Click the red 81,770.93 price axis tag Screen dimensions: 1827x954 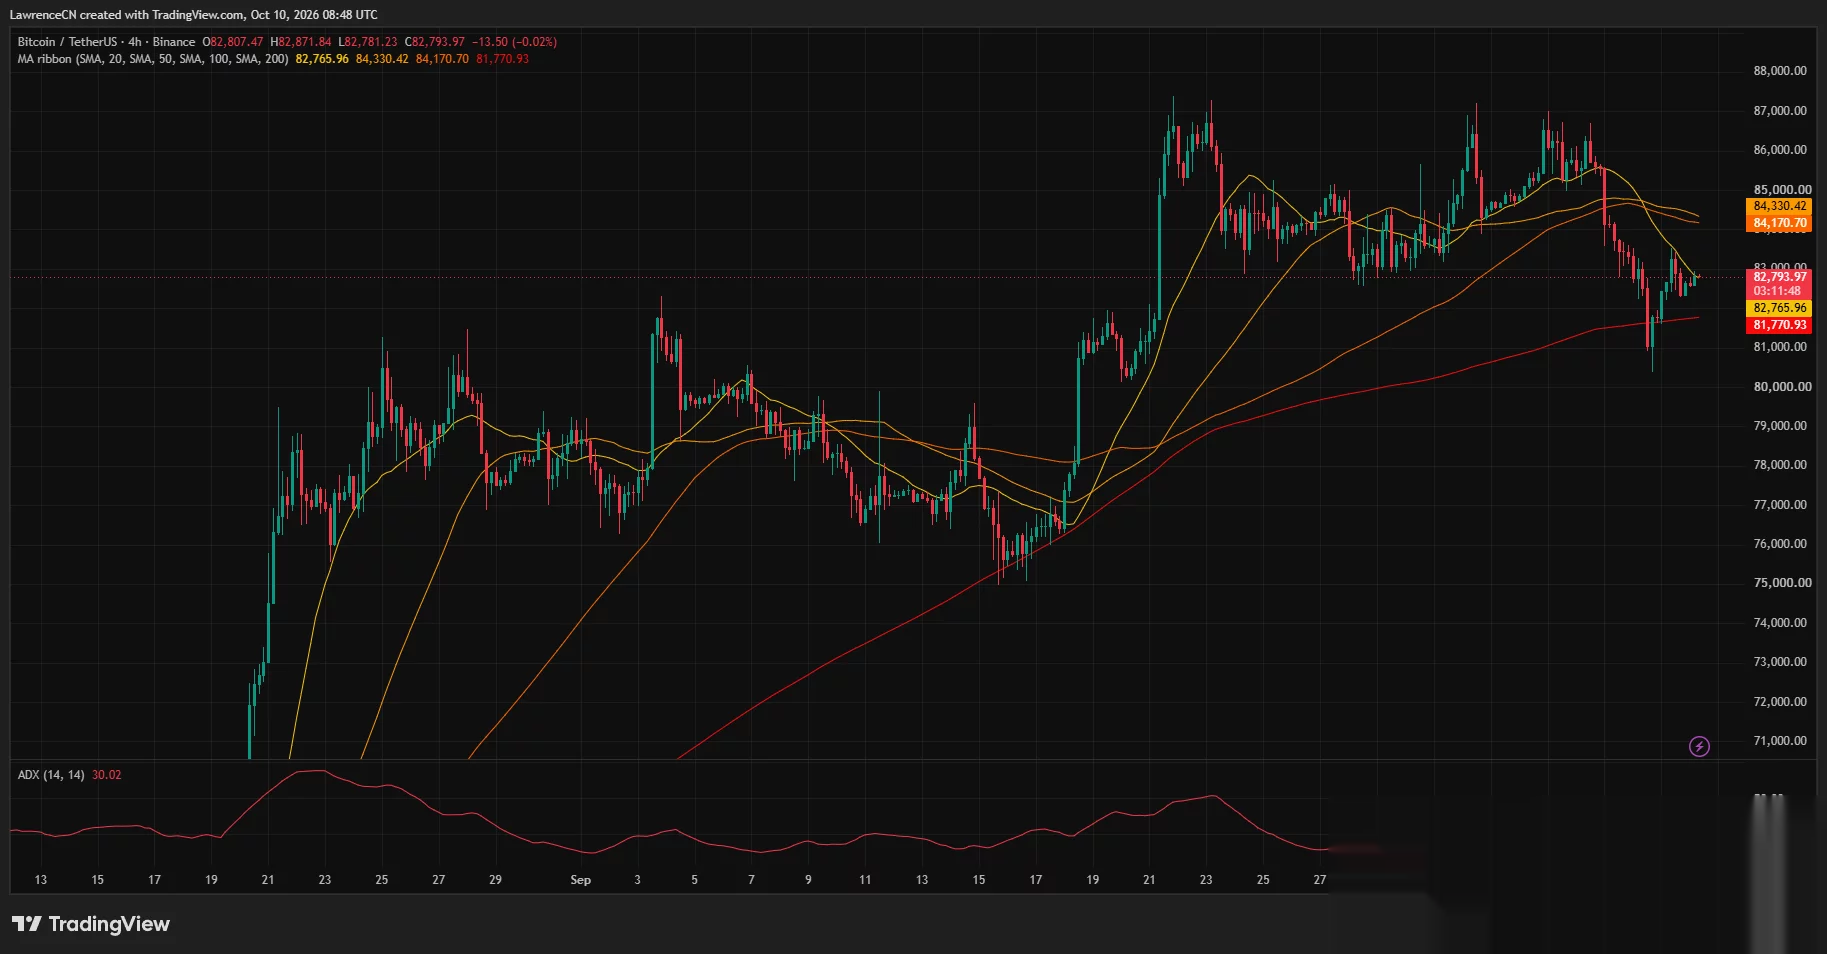pyautogui.click(x=1780, y=325)
